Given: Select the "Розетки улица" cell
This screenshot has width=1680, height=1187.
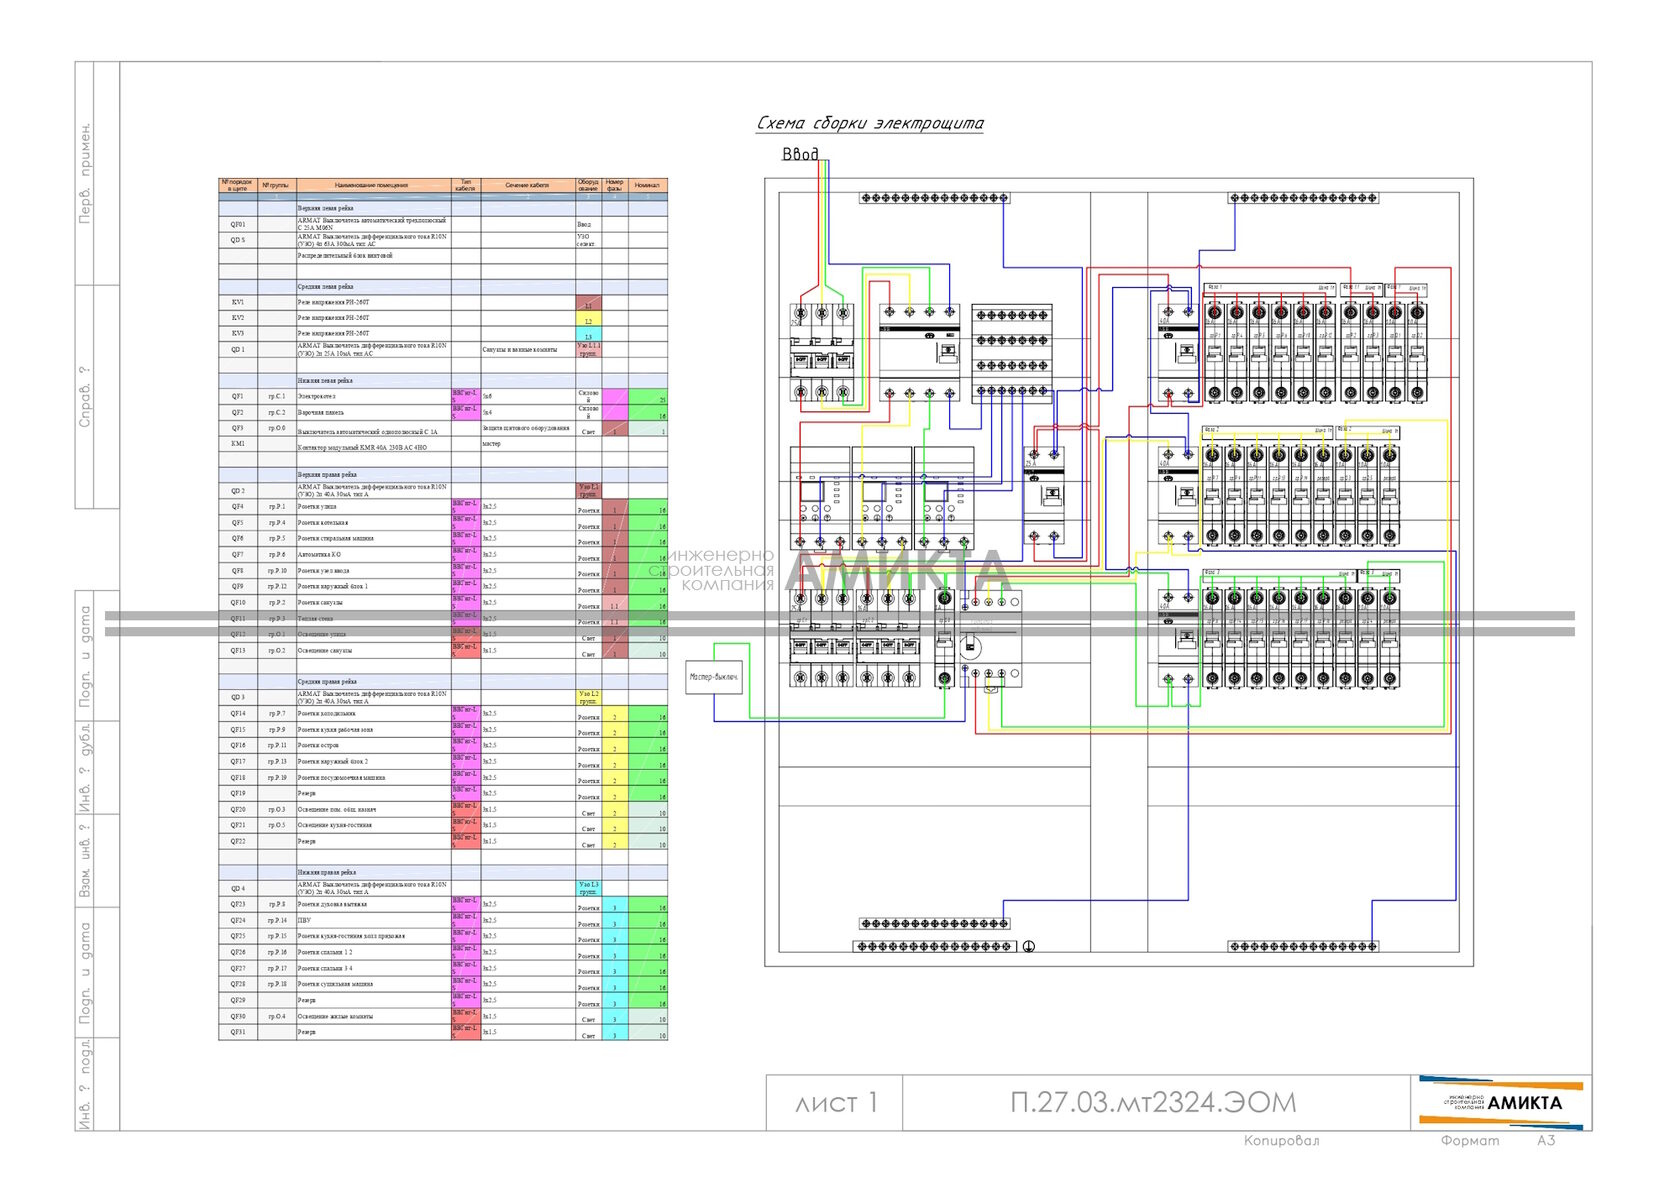Looking at the screenshot, I should tap(373, 507).
